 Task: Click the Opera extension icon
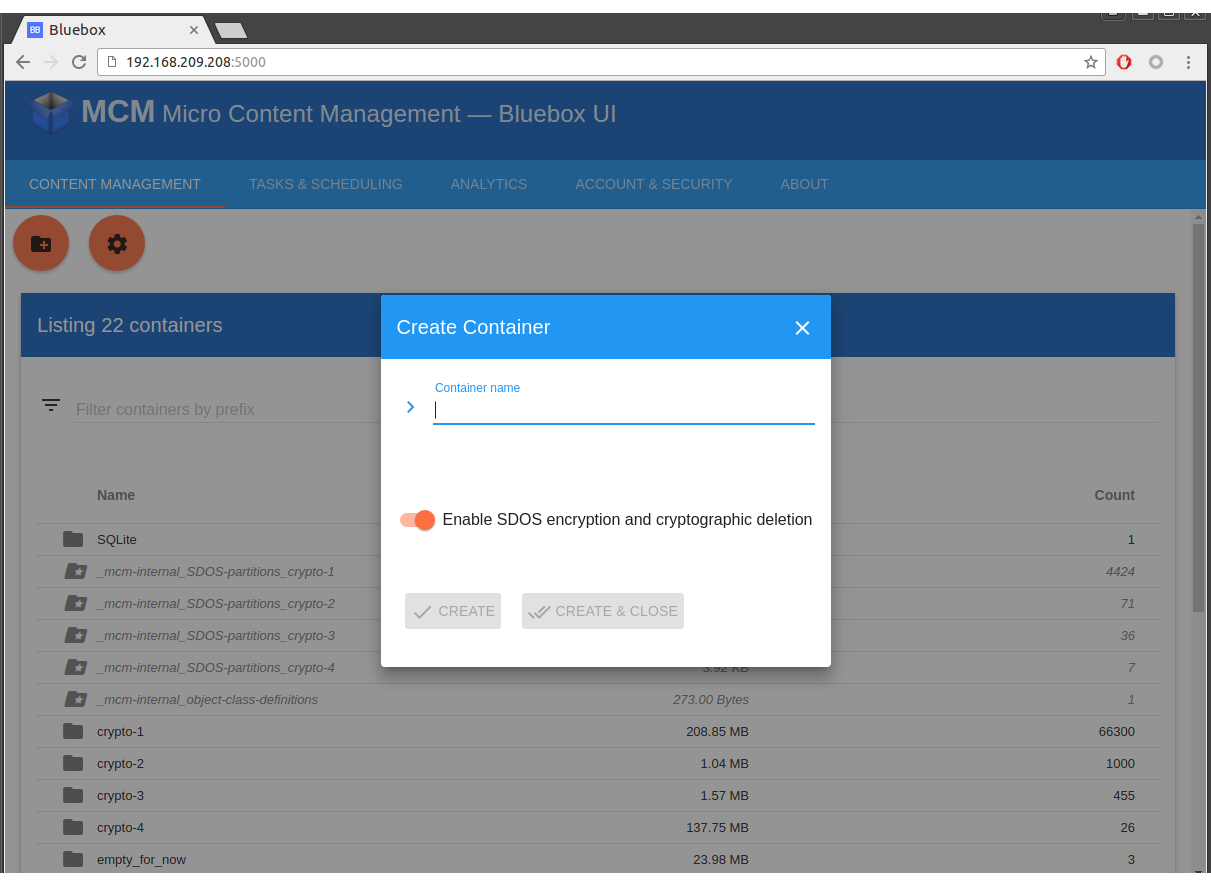pyautogui.click(x=1124, y=62)
